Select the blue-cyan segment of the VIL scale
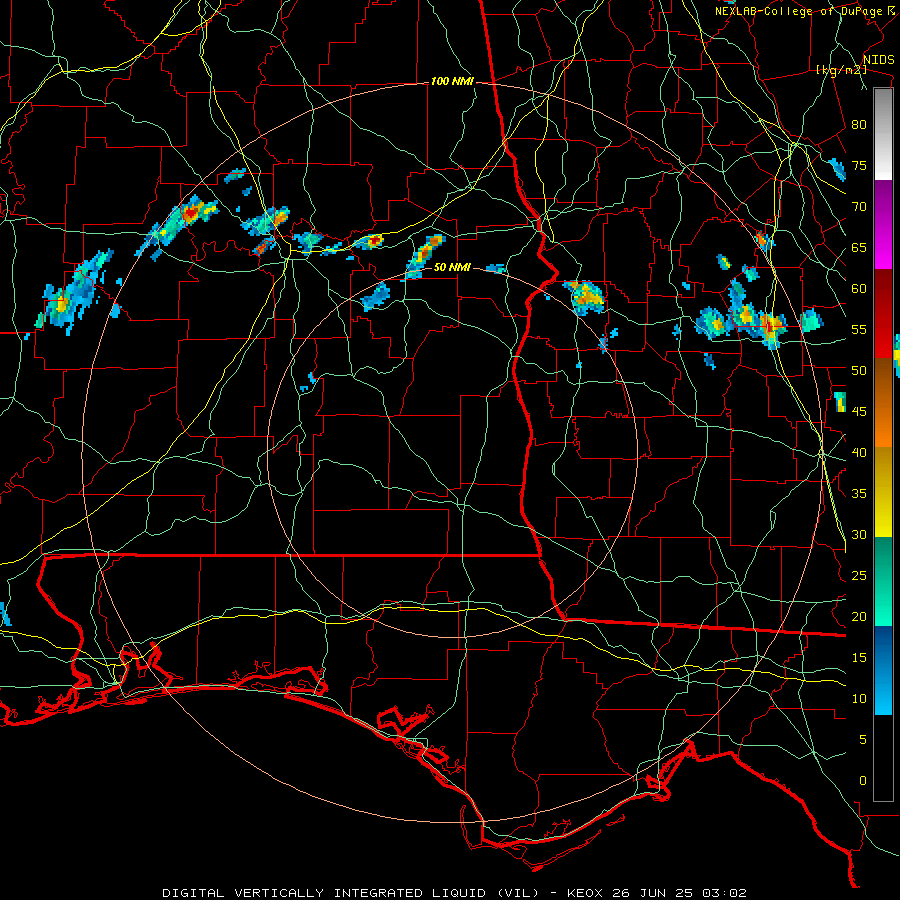 coord(883,670)
